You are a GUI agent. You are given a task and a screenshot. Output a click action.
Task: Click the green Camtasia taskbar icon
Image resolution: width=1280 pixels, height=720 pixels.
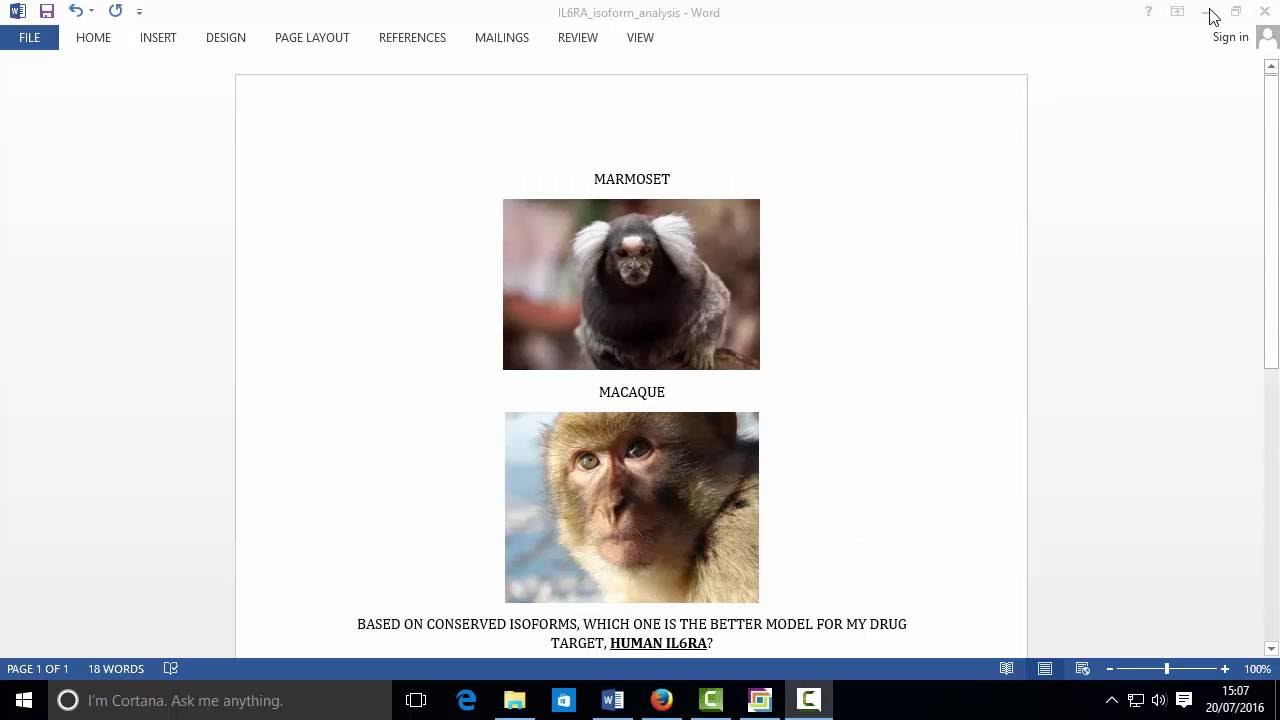tap(711, 700)
